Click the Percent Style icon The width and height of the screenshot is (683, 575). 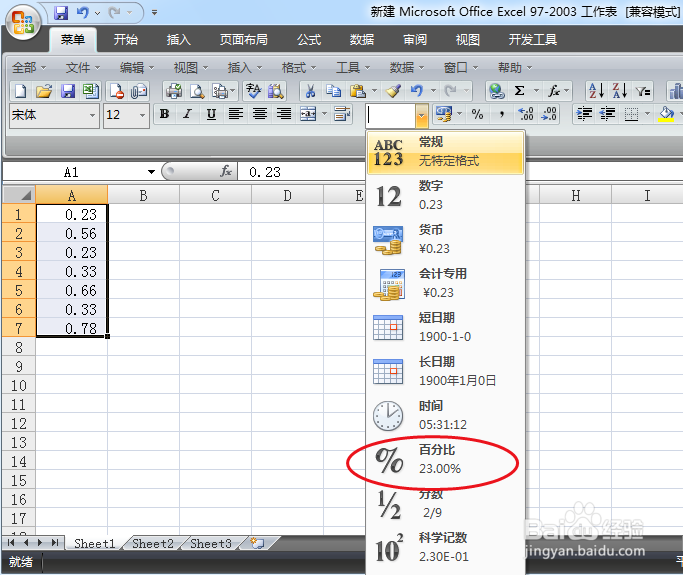[x=477, y=115]
